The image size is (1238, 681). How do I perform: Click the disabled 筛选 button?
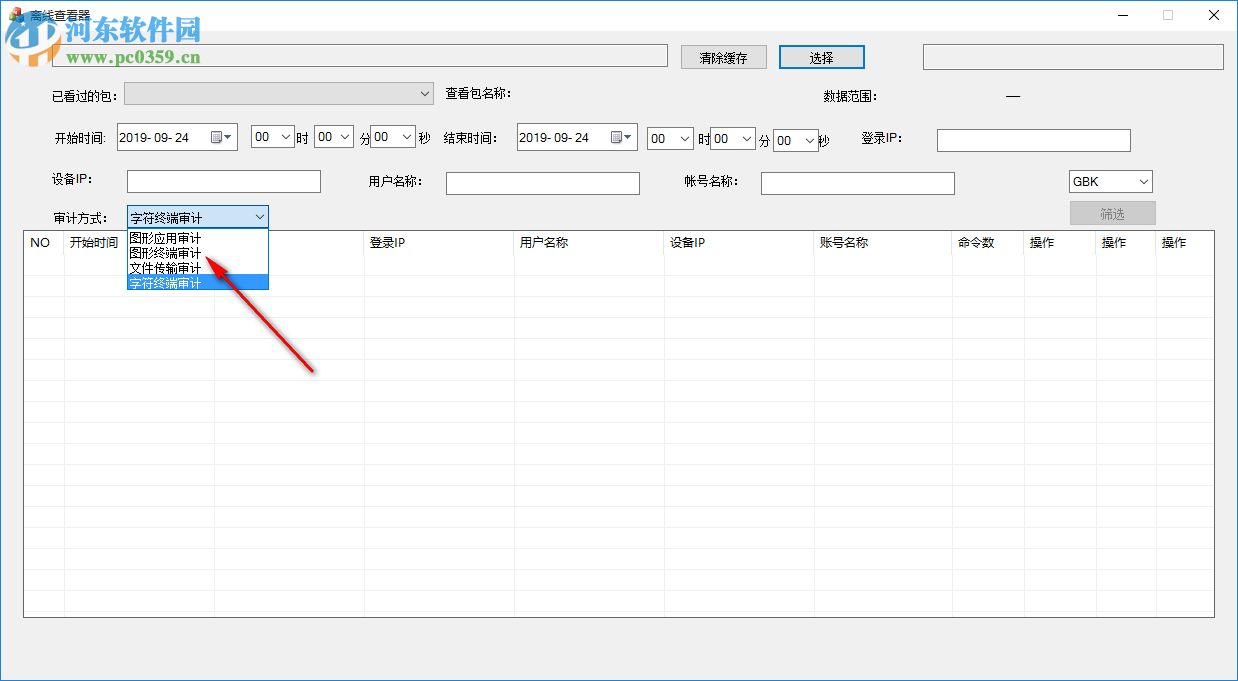[1113, 213]
